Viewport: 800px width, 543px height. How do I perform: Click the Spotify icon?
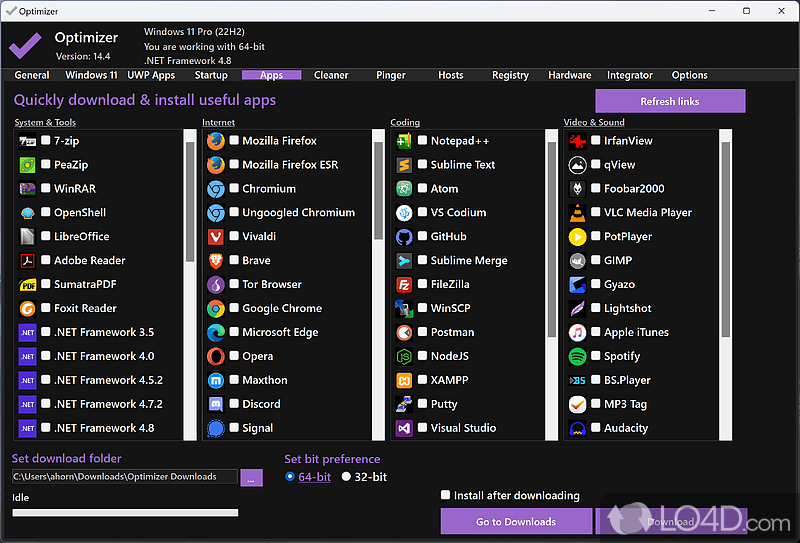[x=578, y=356]
